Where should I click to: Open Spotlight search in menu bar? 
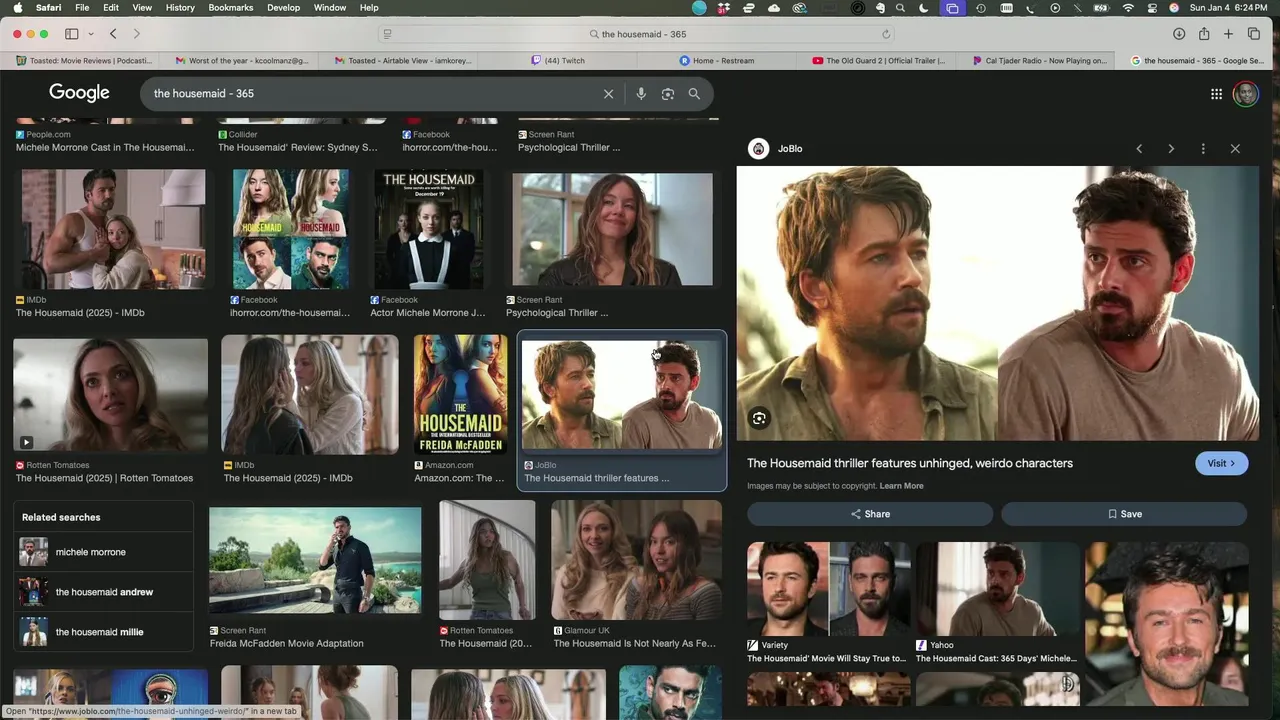900,8
